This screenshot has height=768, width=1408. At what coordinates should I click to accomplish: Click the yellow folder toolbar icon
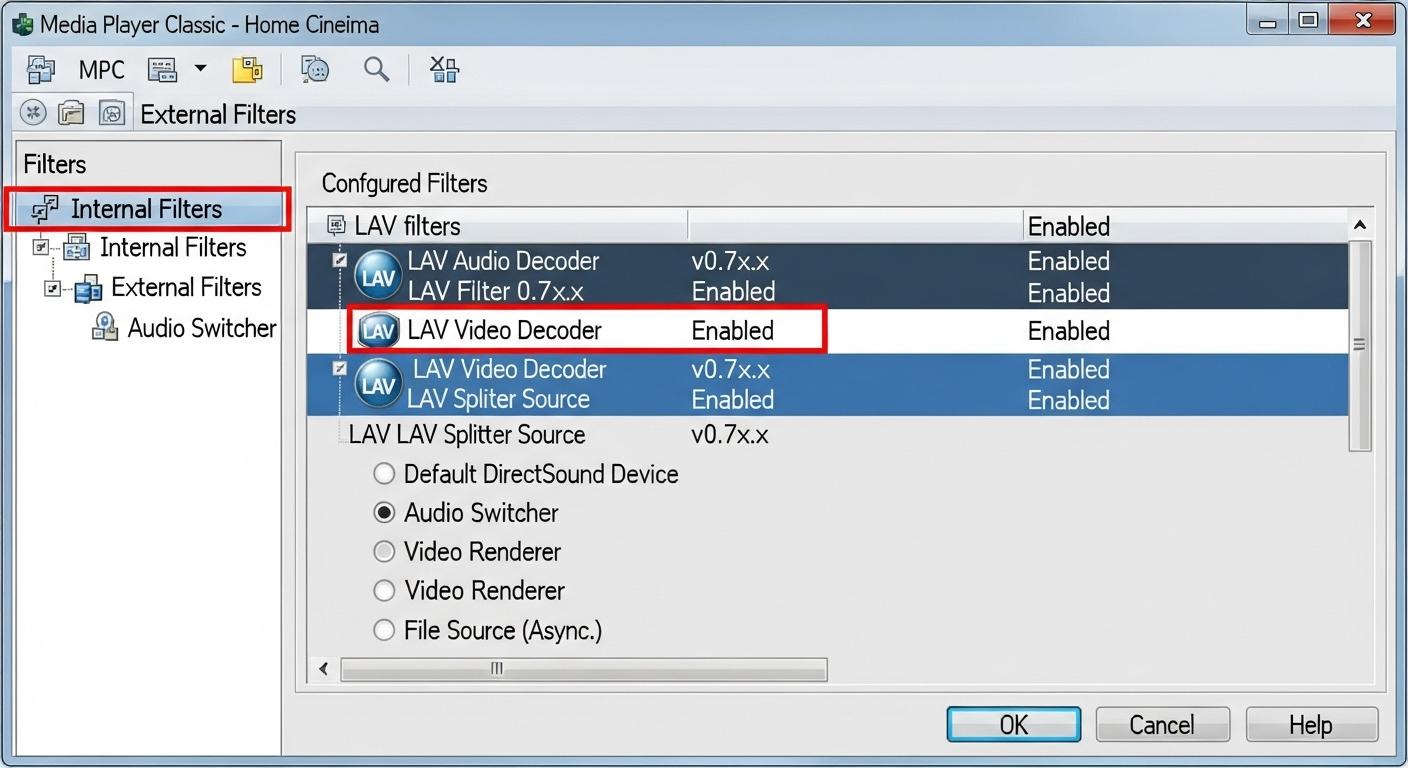(x=247, y=70)
